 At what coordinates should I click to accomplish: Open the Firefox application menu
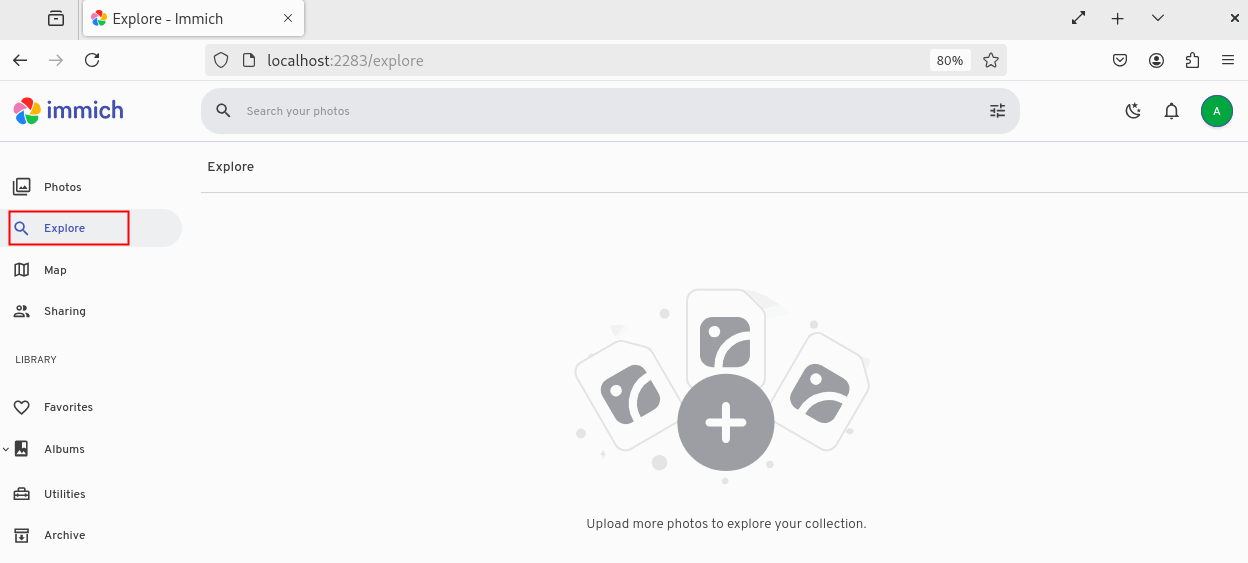coord(1228,60)
